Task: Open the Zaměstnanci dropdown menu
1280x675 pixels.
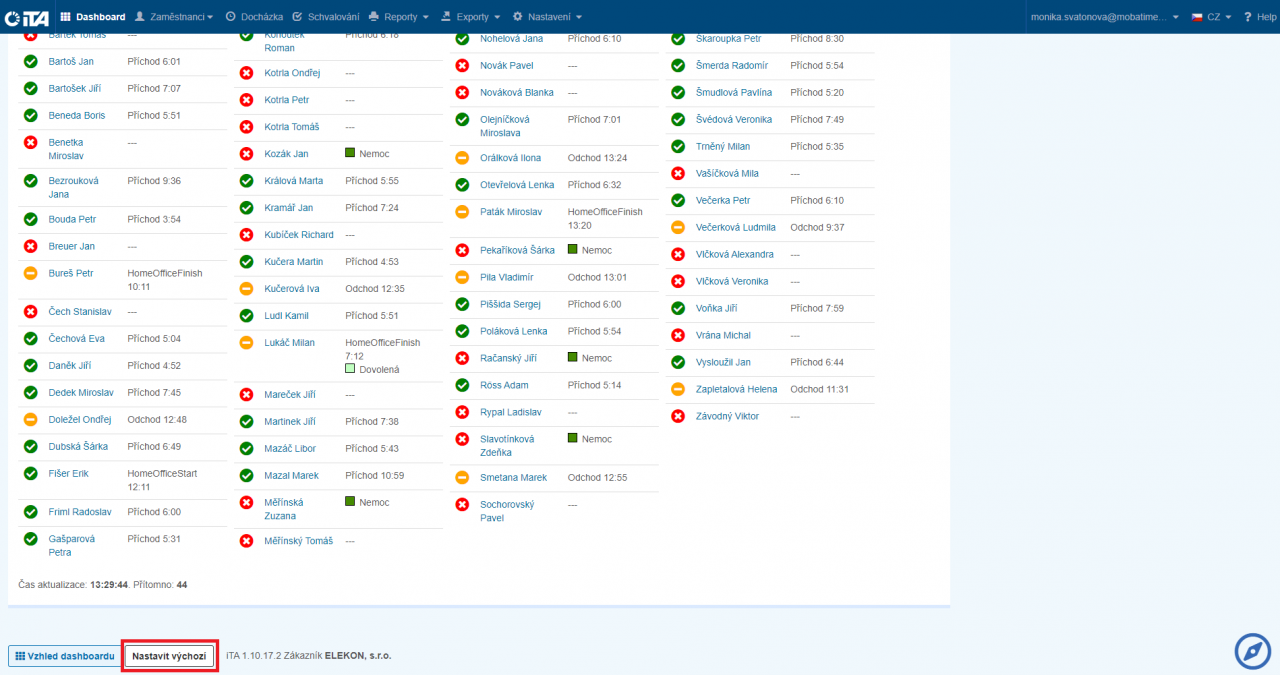Action: pos(174,17)
